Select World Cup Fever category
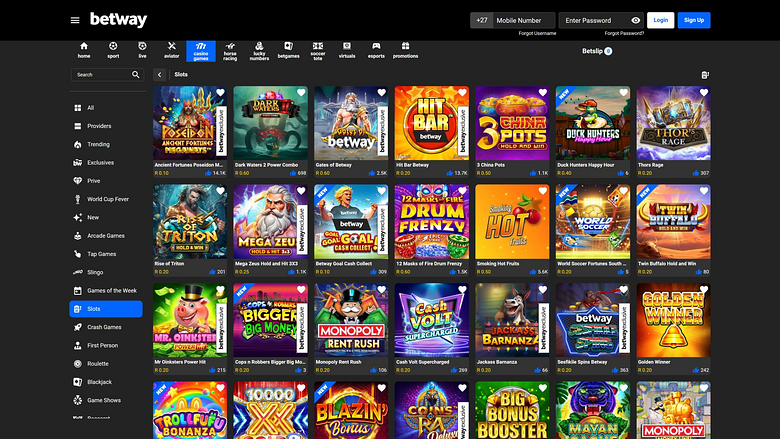The width and height of the screenshot is (780, 439). [x=106, y=199]
